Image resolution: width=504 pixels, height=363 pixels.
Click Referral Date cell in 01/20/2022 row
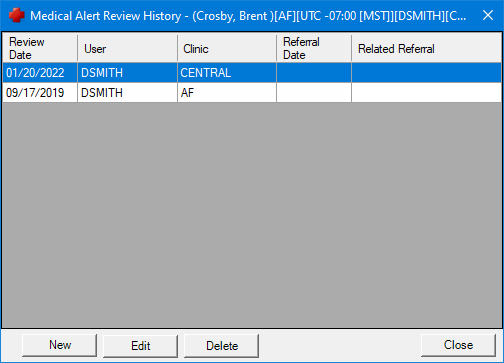click(x=314, y=73)
